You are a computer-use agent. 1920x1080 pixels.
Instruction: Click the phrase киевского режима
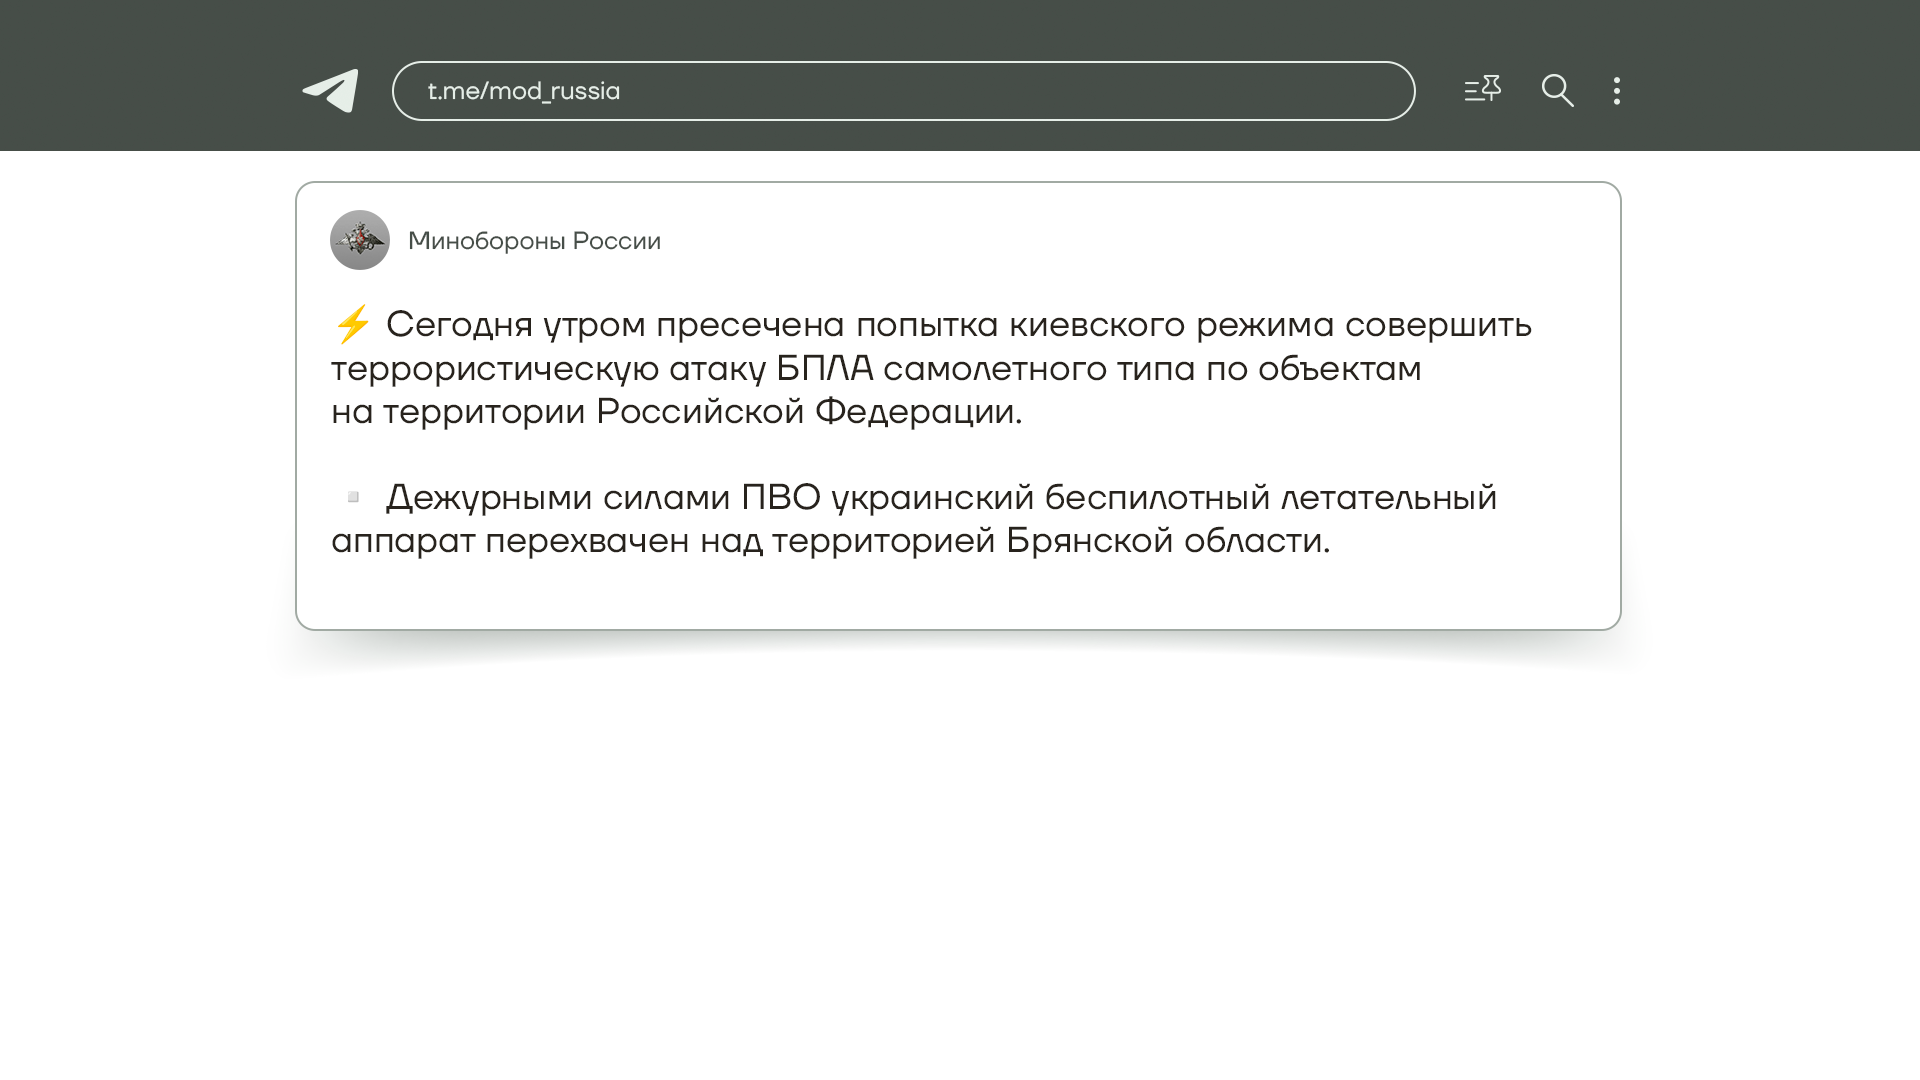pos(1171,325)
